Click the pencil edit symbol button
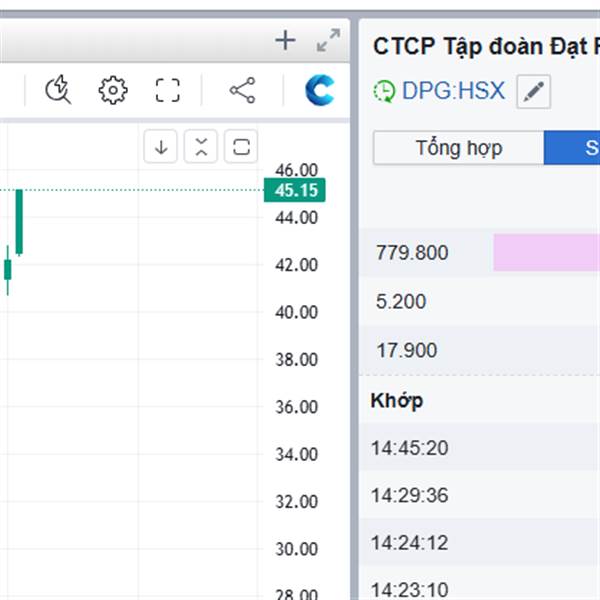Screen dimensions: 600x600 [x=534, y=92]
